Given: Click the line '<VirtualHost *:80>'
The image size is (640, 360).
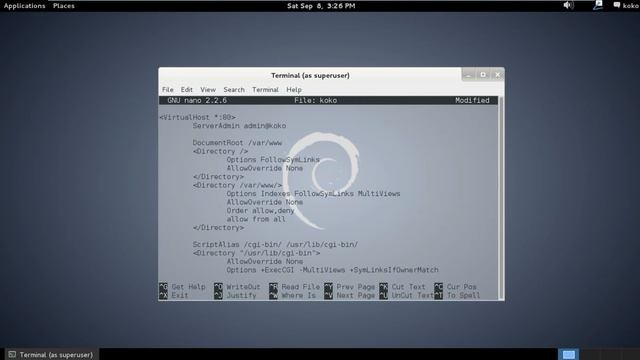Looking at the screenshot, I should click(198, 118).
